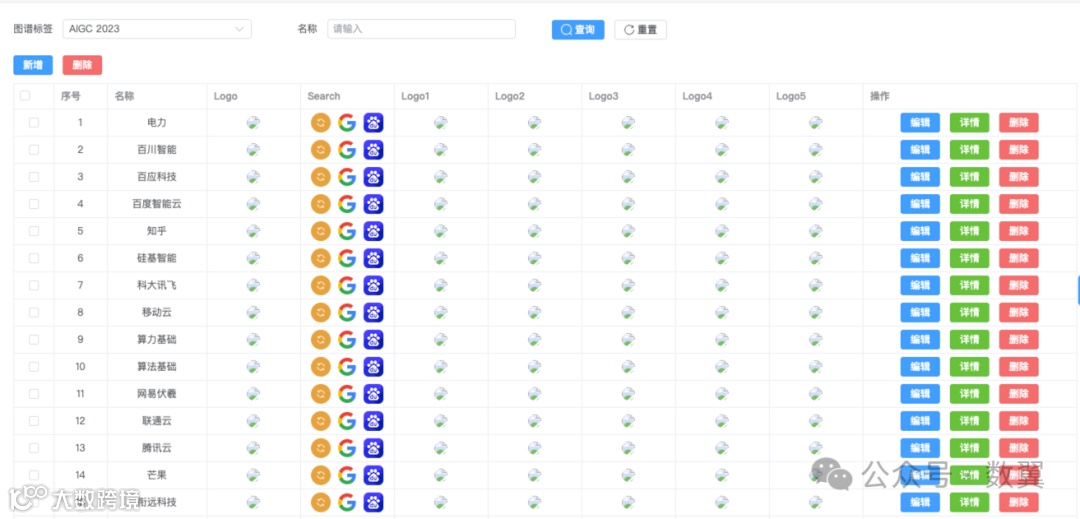Viewport: 1080px width, 519px height.
Task: Click the name cell 联通云
Action: tap(157, 421)
